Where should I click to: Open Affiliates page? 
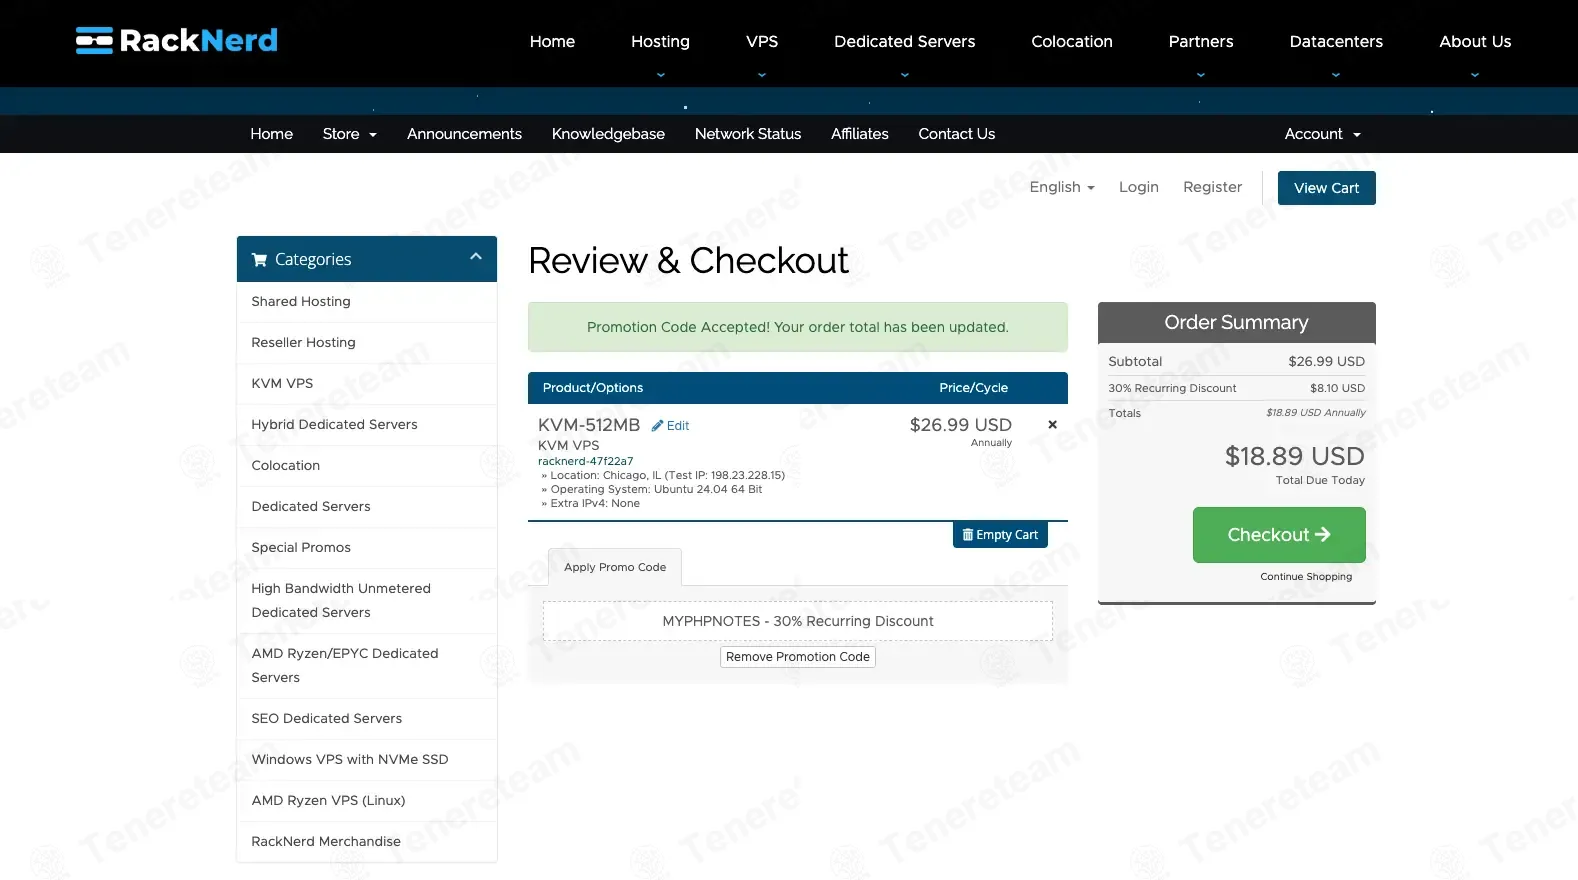[859, 134]
